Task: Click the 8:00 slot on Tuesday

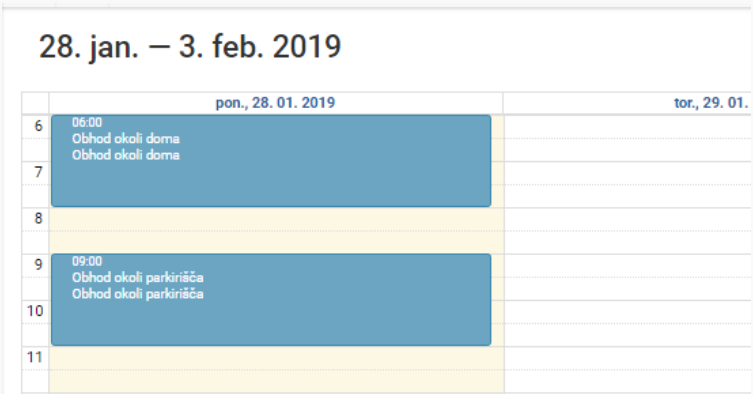Action: [x=628, y=220]
